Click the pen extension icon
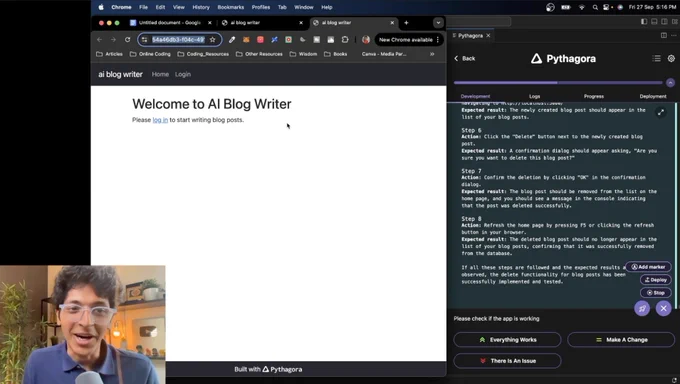The image size is (680, 384). tap(232, 39)
